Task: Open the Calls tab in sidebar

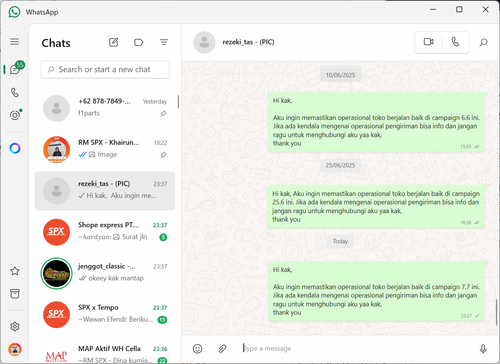Action: click(15, 92)
